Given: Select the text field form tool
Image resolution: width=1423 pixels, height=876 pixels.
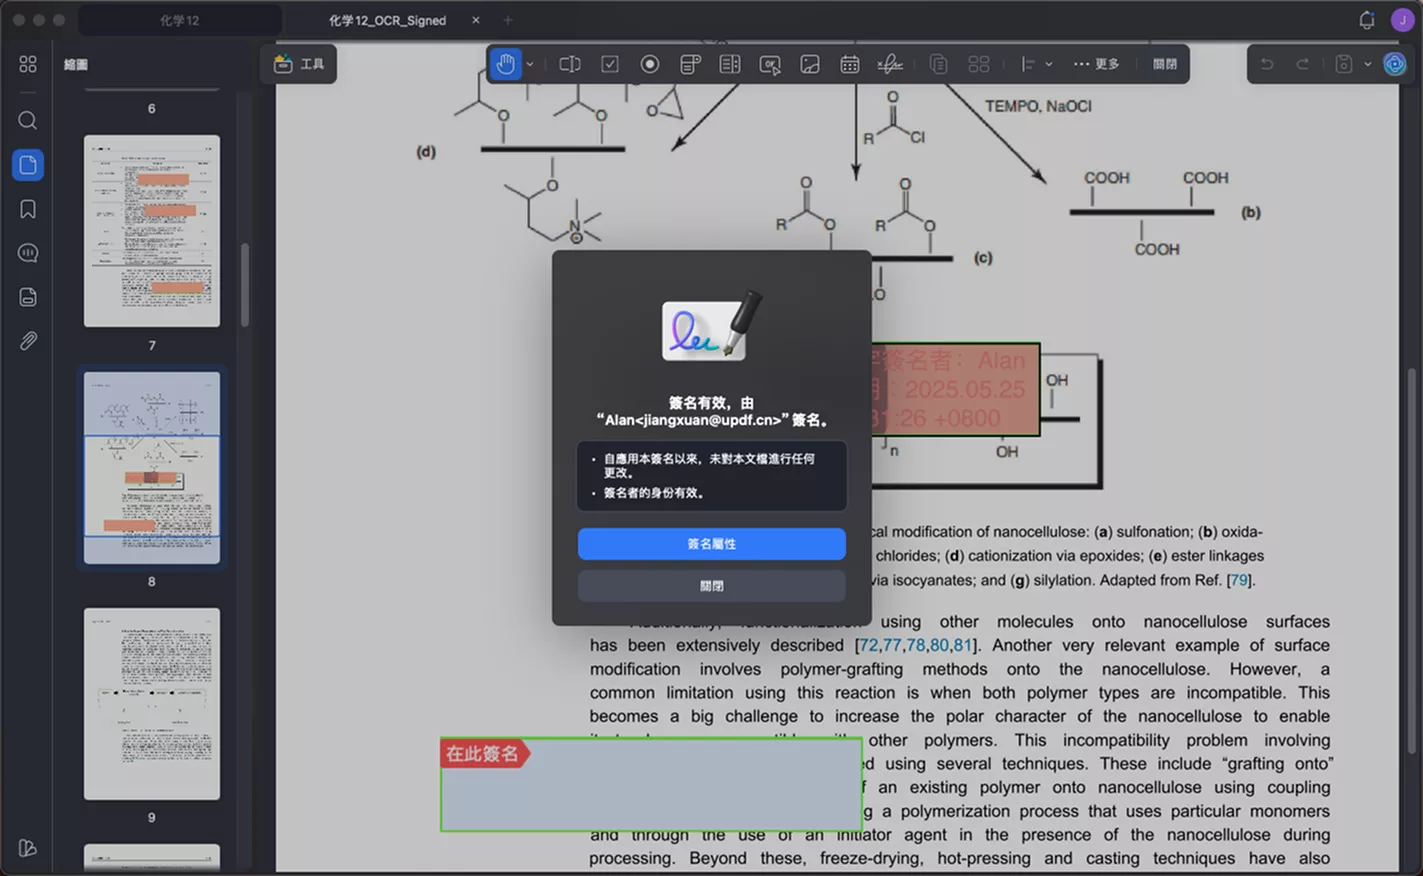Looking at the screenshot, I should pos(570,64).
